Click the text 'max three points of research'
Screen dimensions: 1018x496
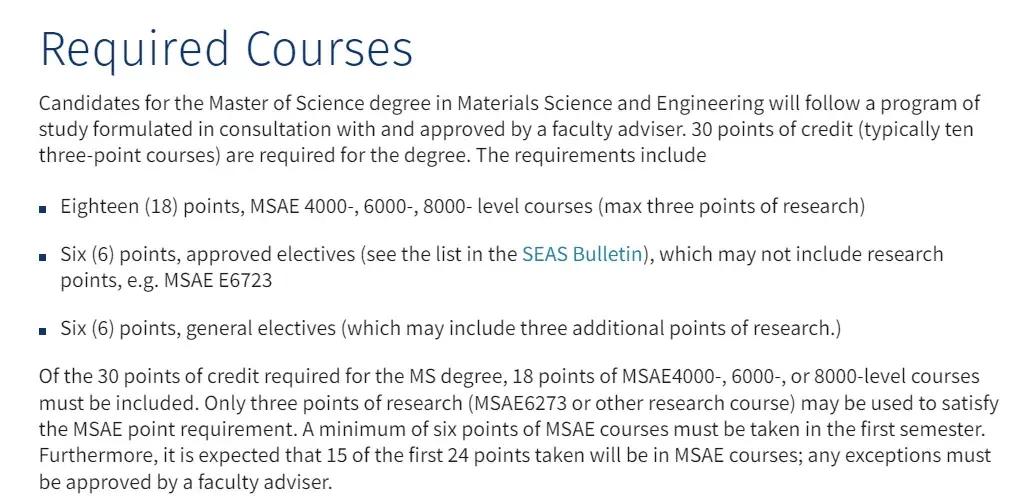[x=732, y=206]
